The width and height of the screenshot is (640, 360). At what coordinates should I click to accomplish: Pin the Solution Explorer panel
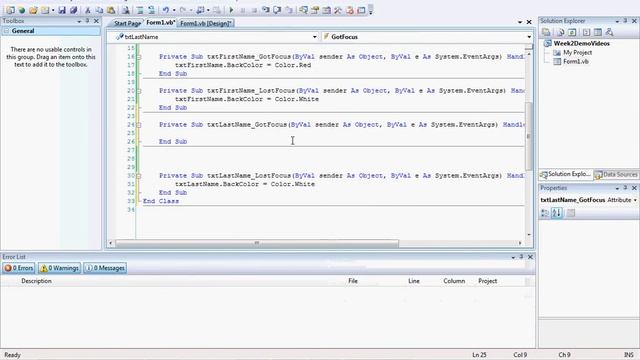click(x=625, y=21)
